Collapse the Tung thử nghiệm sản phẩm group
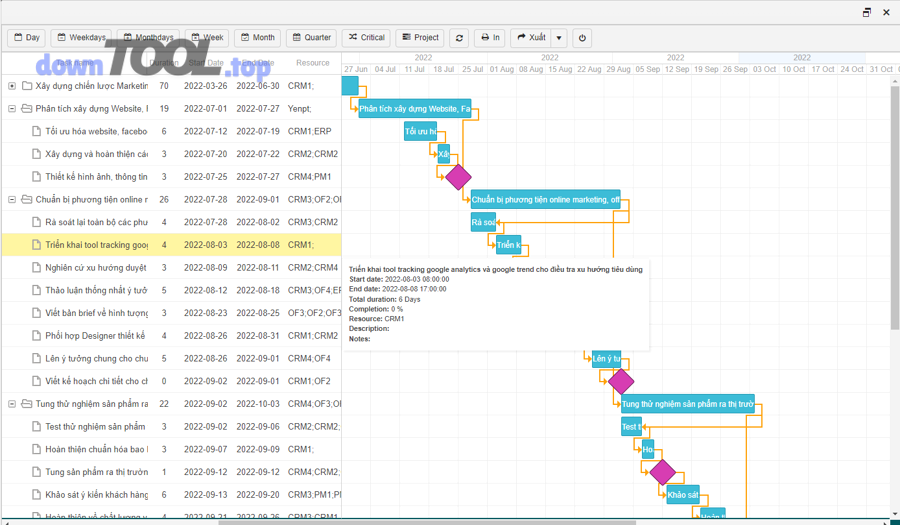 [x=12, y=404]
